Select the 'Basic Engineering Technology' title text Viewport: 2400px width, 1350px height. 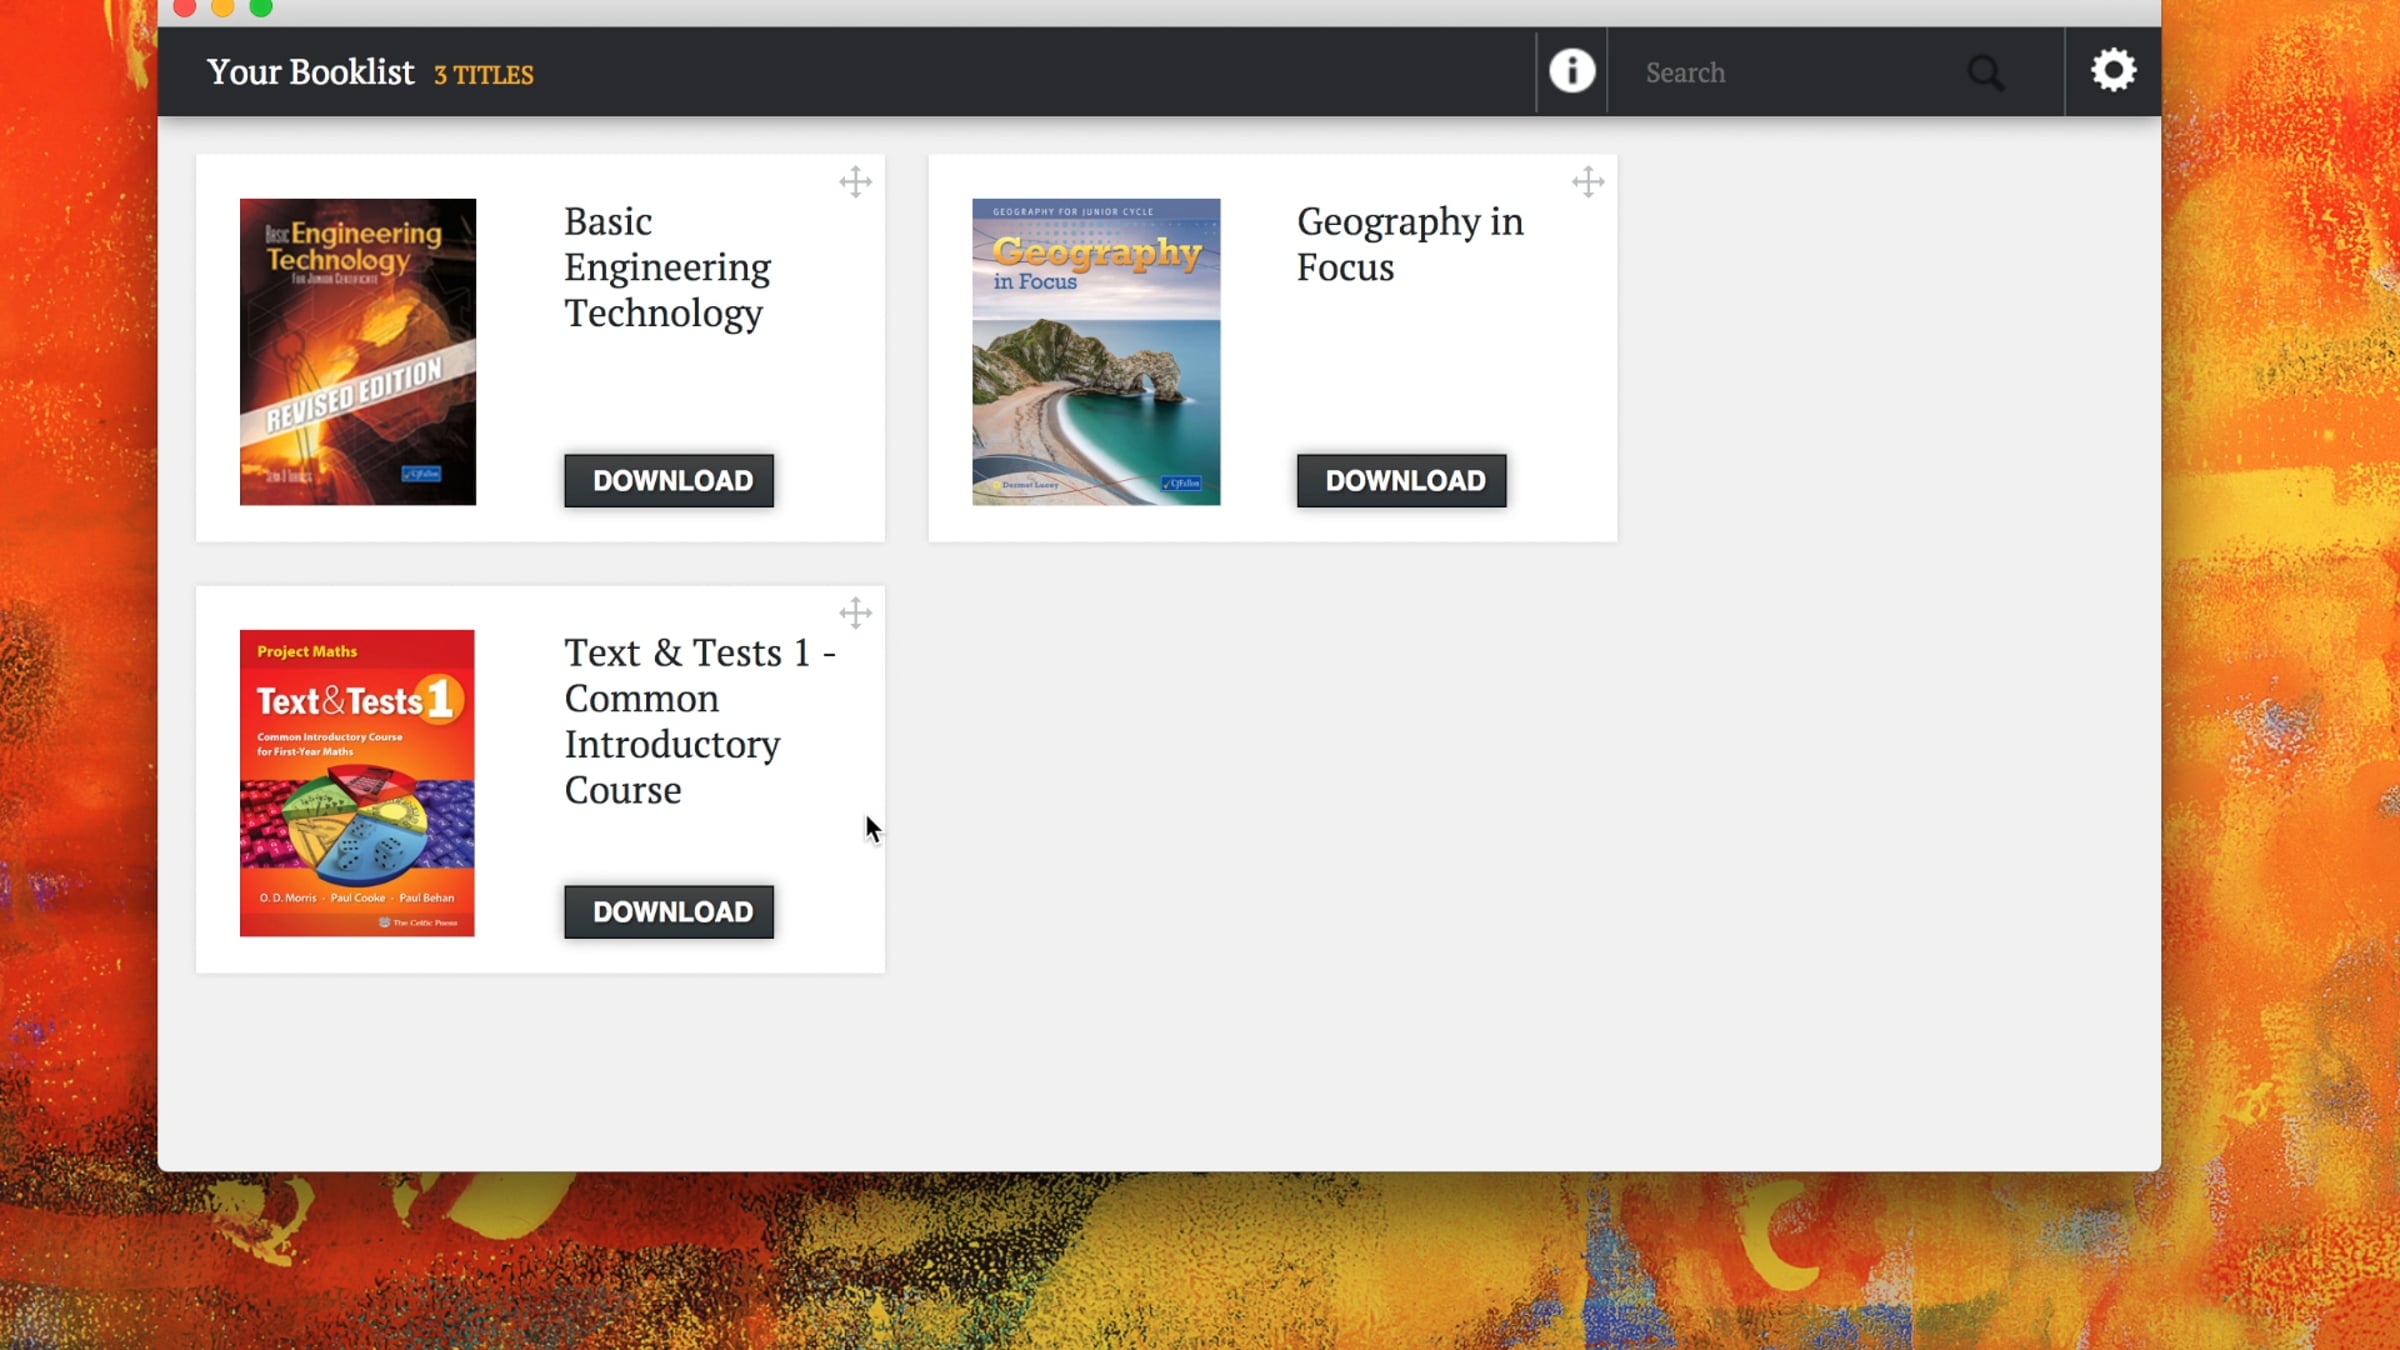(x=667, y=267)
